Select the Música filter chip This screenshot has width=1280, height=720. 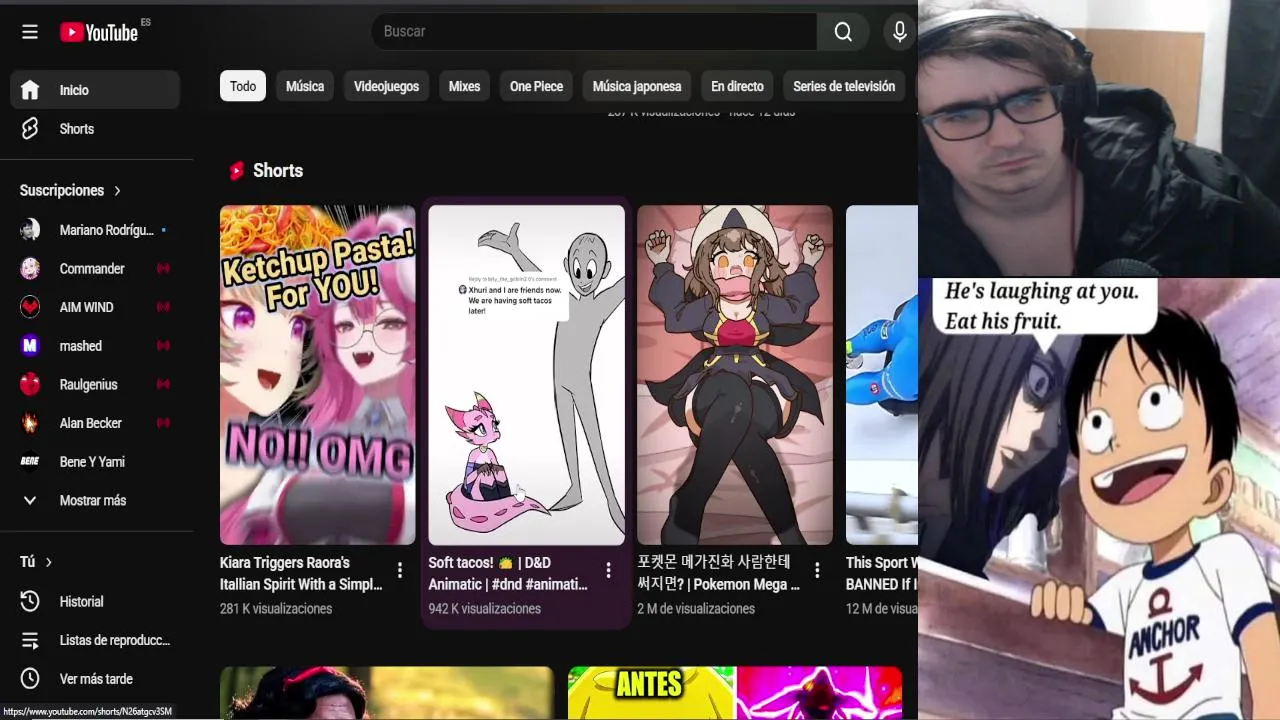point(305,86)
